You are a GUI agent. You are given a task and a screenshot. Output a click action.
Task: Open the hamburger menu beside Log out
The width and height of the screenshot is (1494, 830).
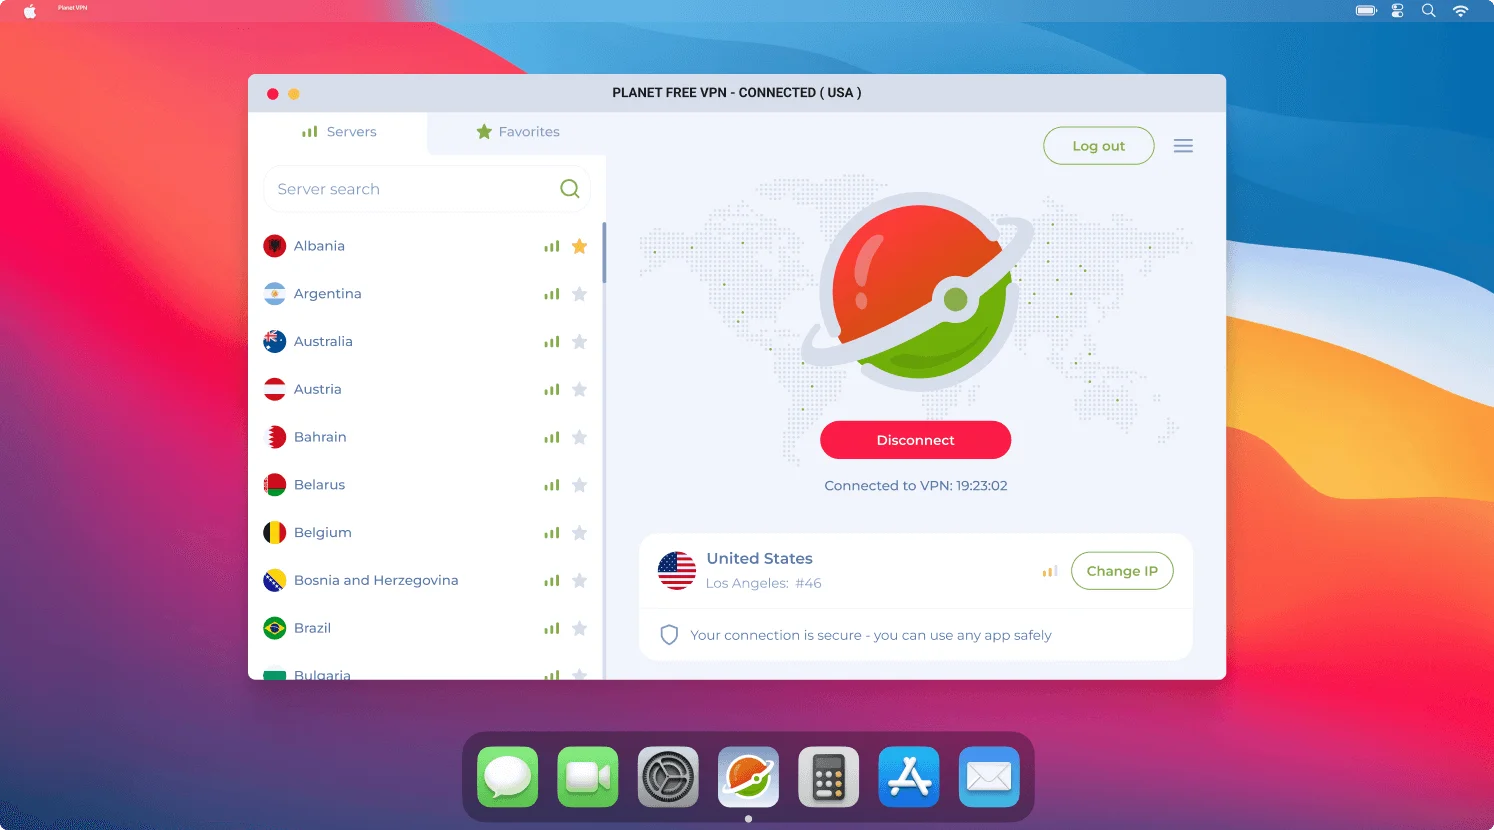click(x=1183, y=146)
